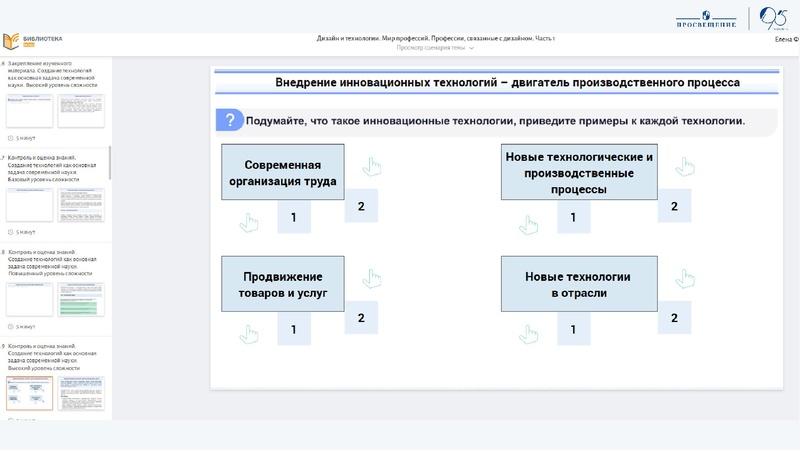Expand the Просмотр сценария темы dropdown

coord(435,48)
